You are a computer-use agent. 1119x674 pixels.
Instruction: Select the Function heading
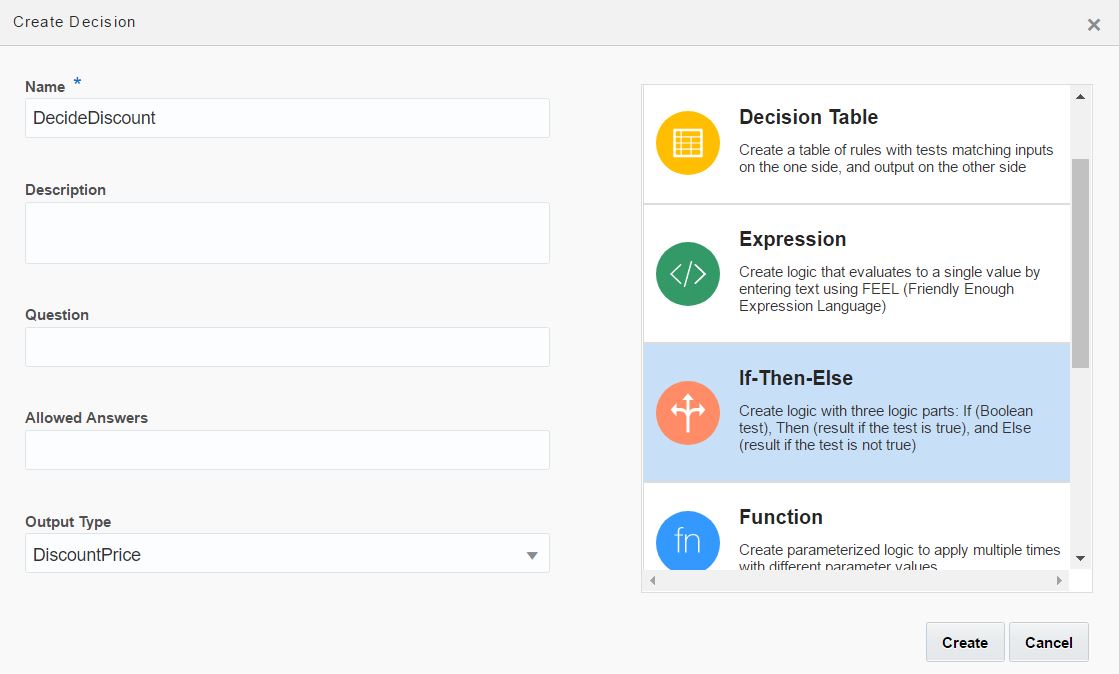tap(780, 517)
